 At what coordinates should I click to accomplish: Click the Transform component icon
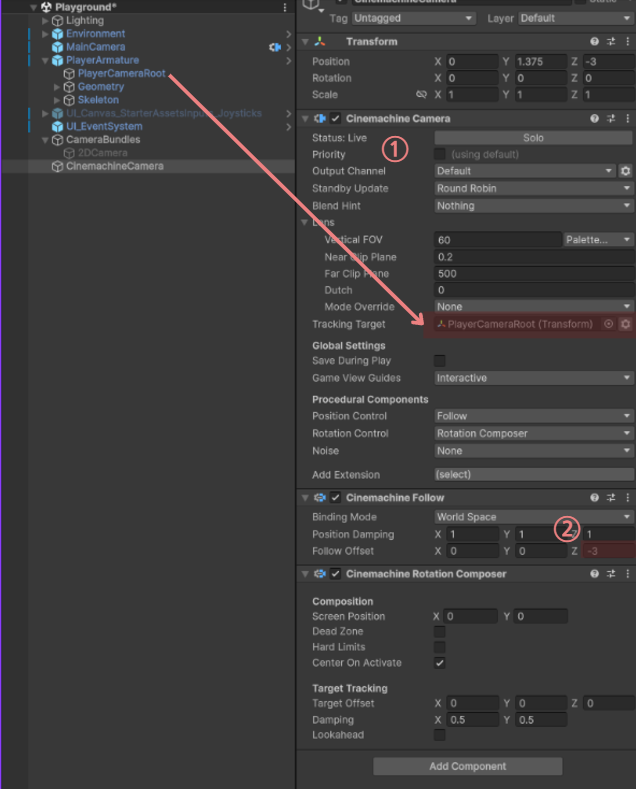[x=320, y=42]
